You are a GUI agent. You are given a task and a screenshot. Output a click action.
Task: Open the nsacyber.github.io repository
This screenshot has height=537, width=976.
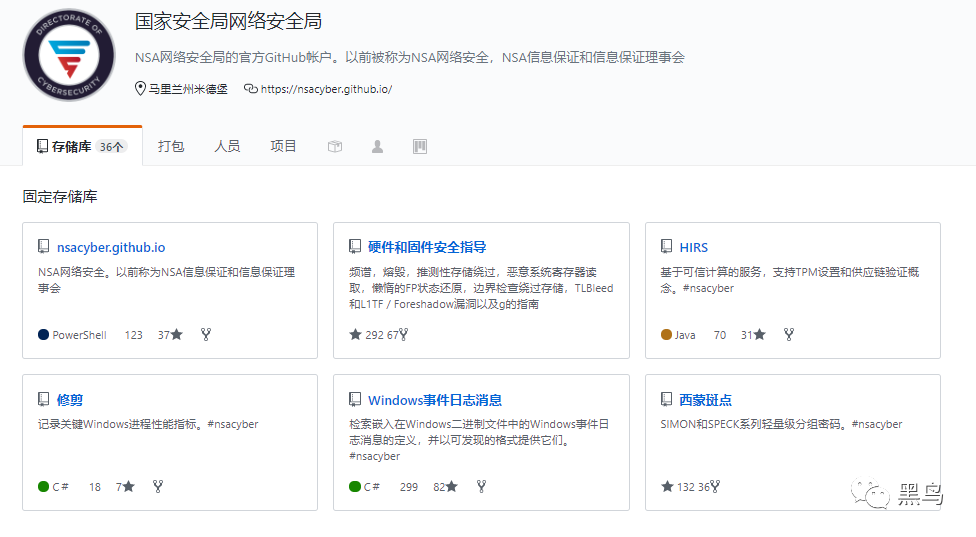coord(111,247)
